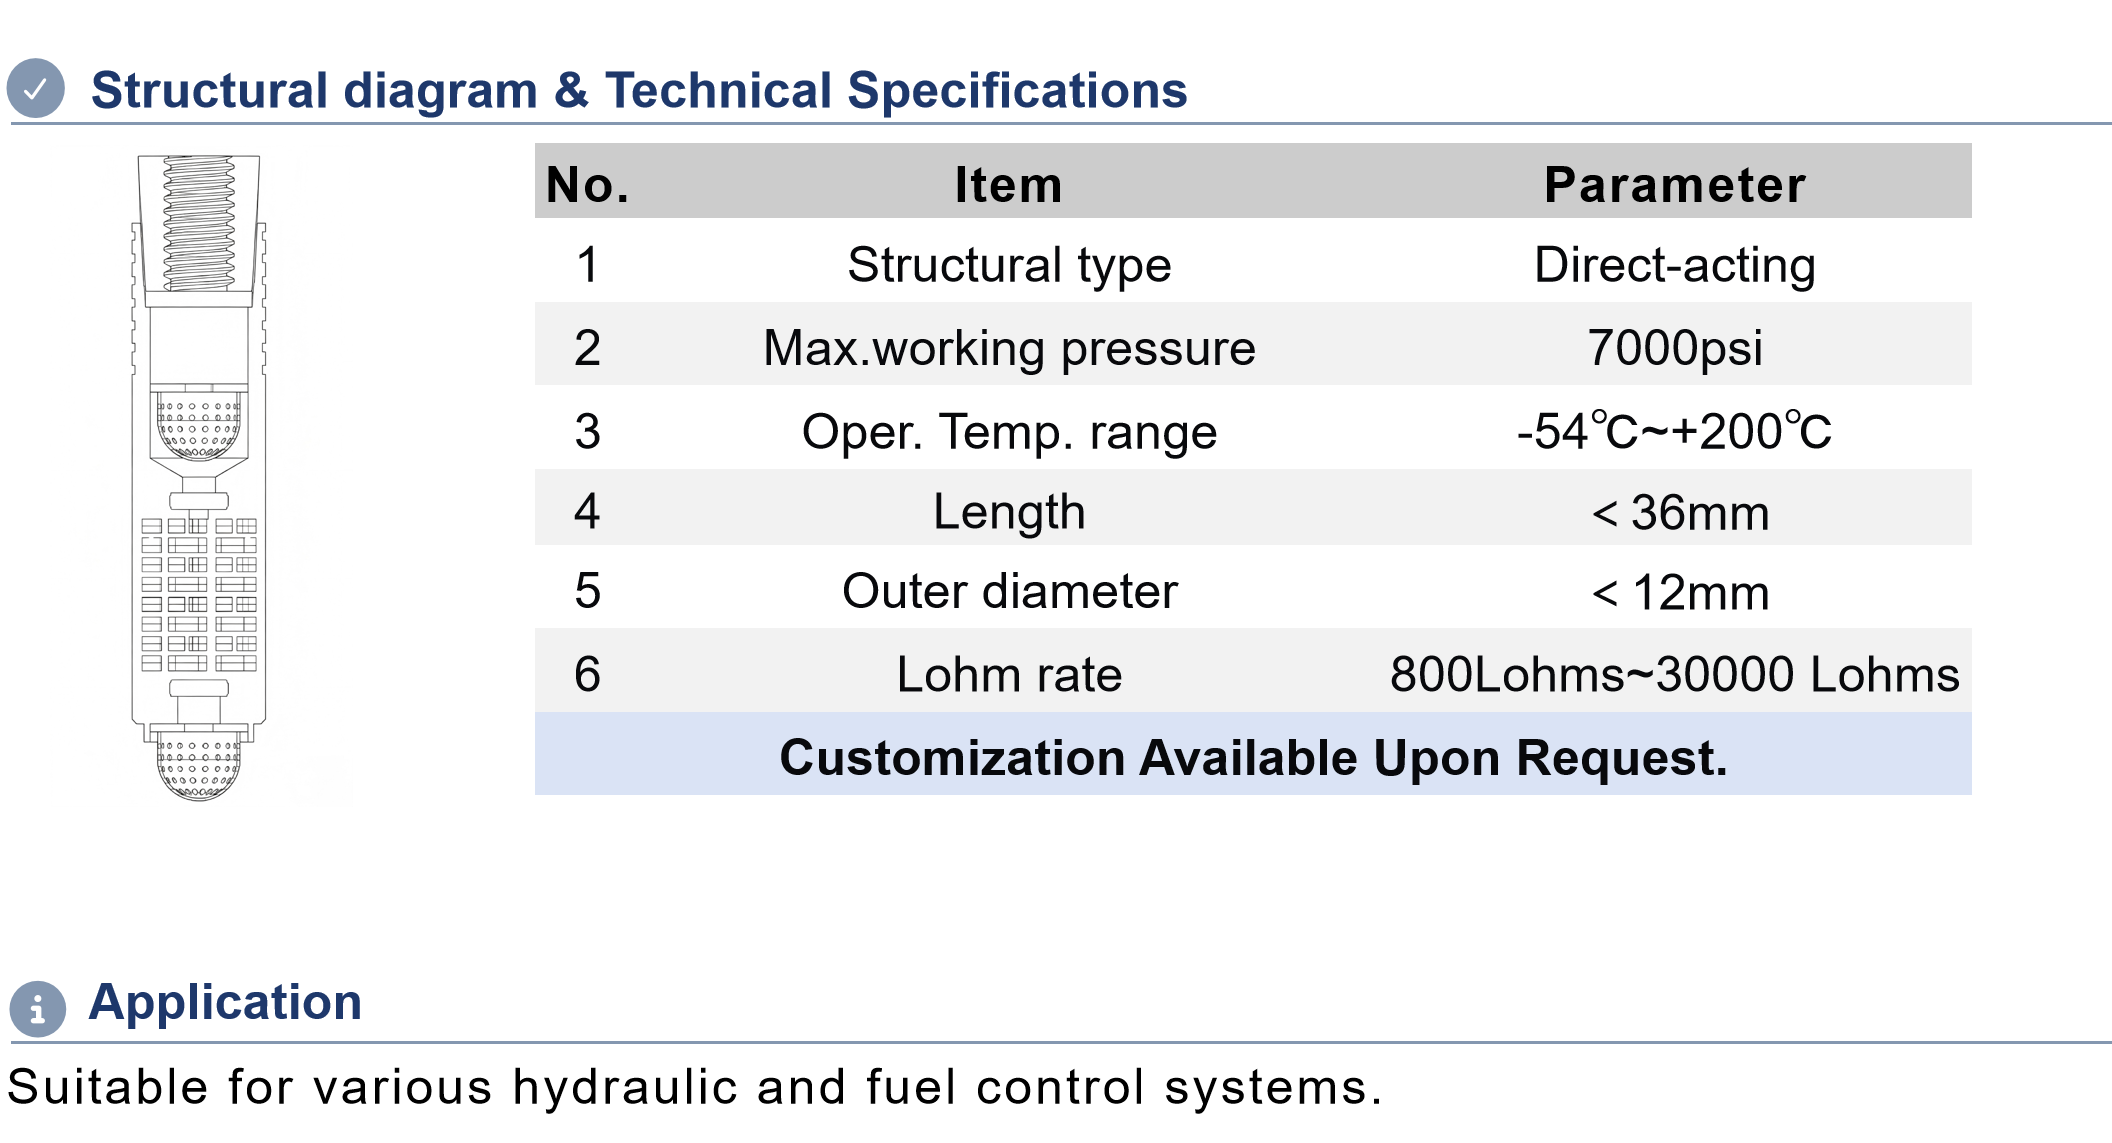Screen dimensions: 2112x1143
Task: Click the Customization Available Upon Request banner
Action: (x=1253, y=754)
